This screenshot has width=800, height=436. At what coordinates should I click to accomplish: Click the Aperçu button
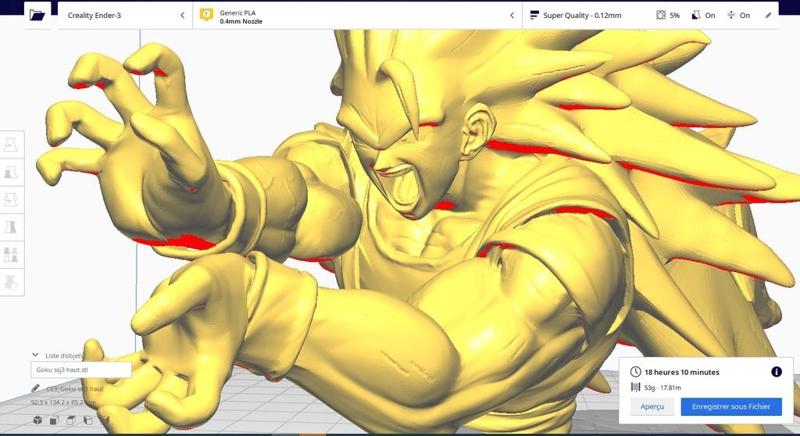652,406
